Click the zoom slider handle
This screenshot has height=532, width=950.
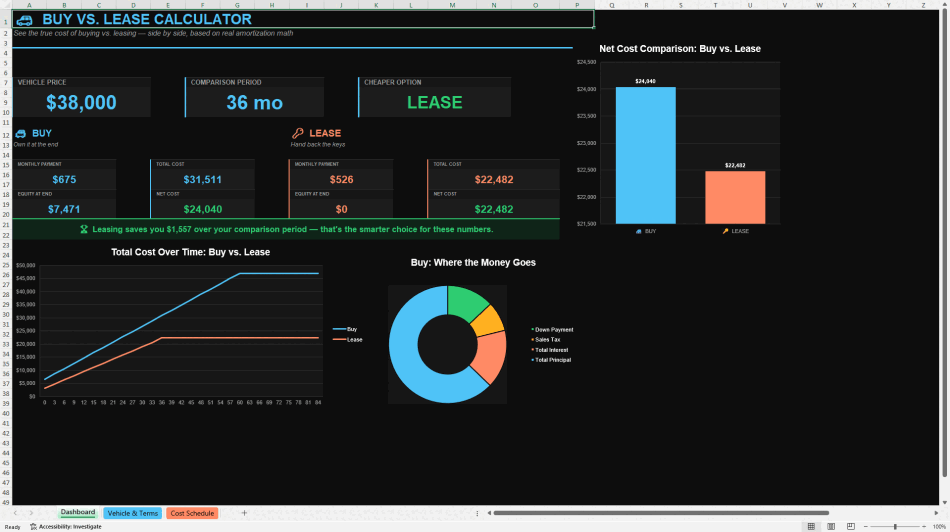pyautogui.click(x=895, y=527)
